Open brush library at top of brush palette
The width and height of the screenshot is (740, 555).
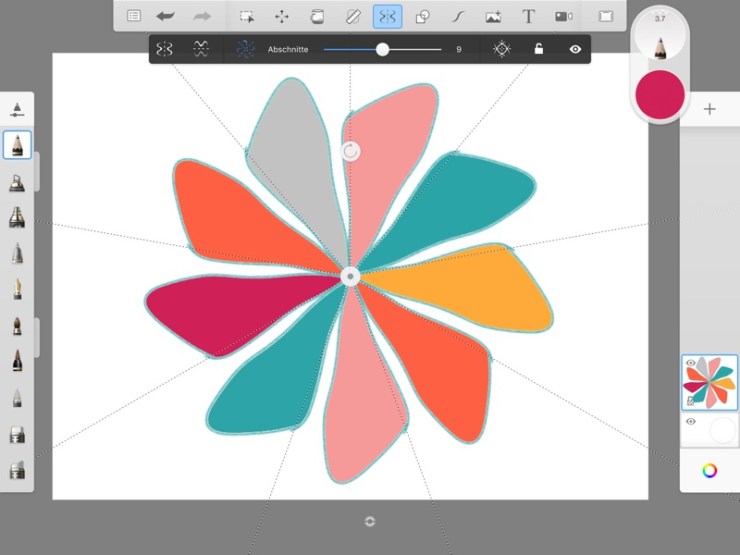pos(18,109)
